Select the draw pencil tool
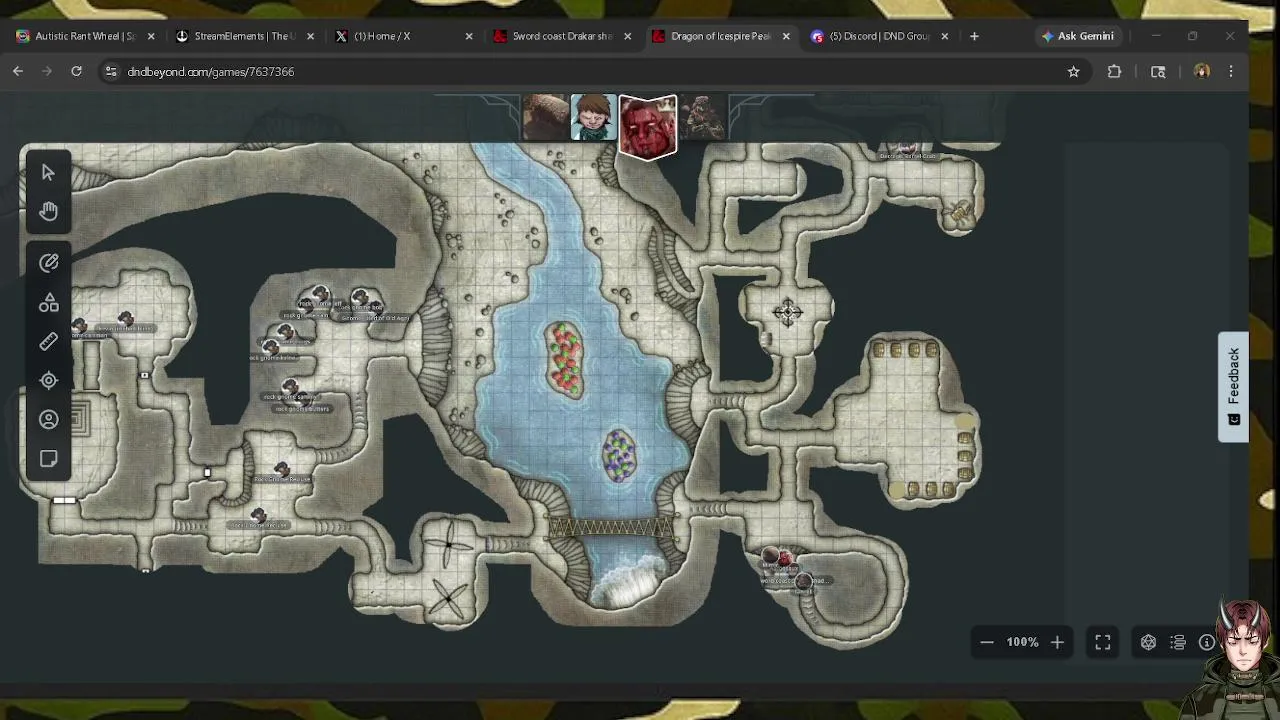Viewport: 1280px width, 720px height. [x=48, y=263]
